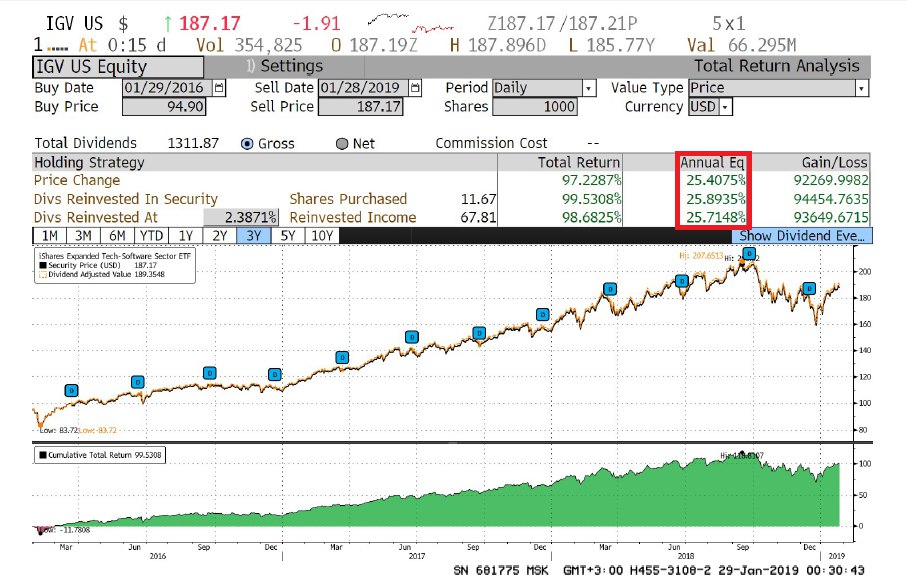Click the dividend marker near March 2018
The image size is (907, 581).
click(610, 289)
